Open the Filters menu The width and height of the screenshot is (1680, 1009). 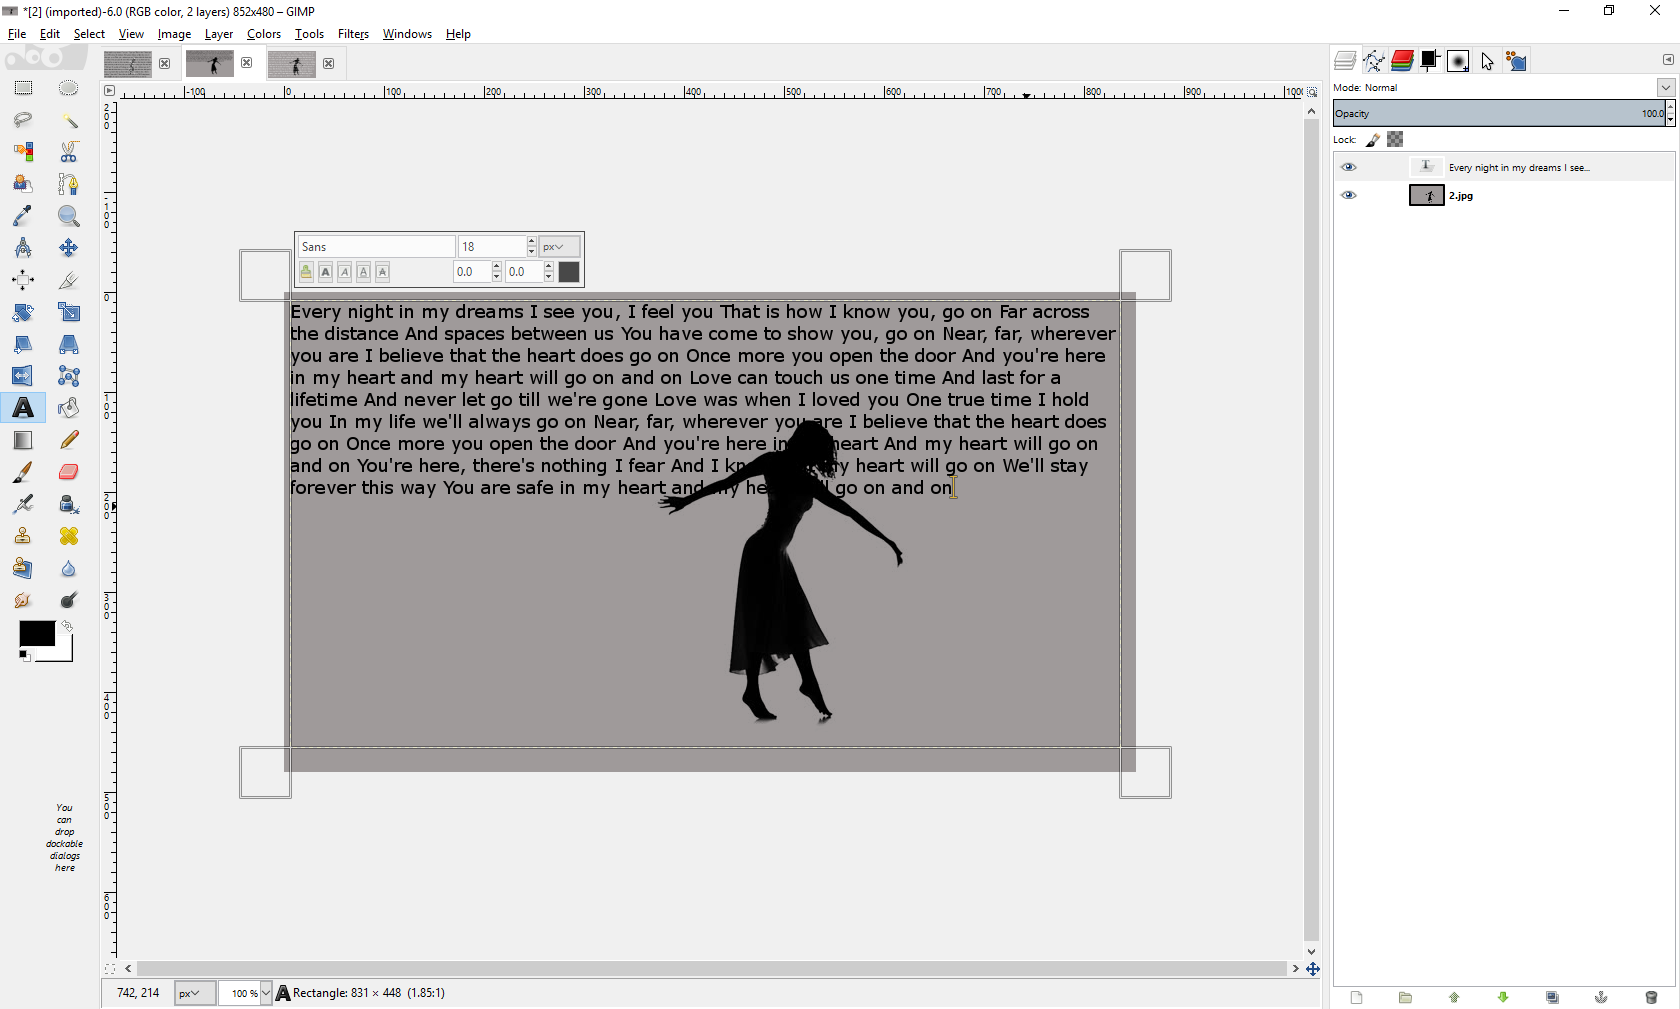[x=353, y=34]
